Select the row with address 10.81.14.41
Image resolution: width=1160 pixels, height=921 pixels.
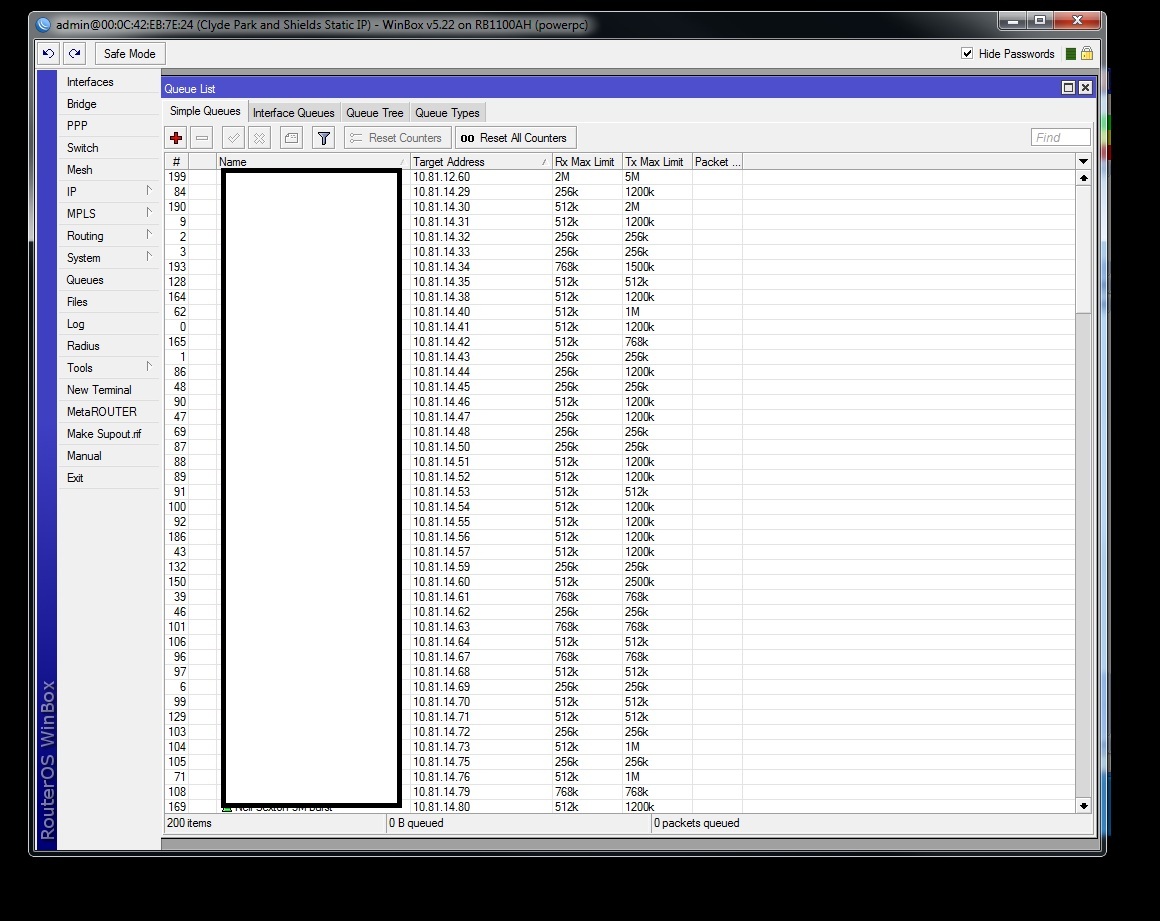point(619,327)
